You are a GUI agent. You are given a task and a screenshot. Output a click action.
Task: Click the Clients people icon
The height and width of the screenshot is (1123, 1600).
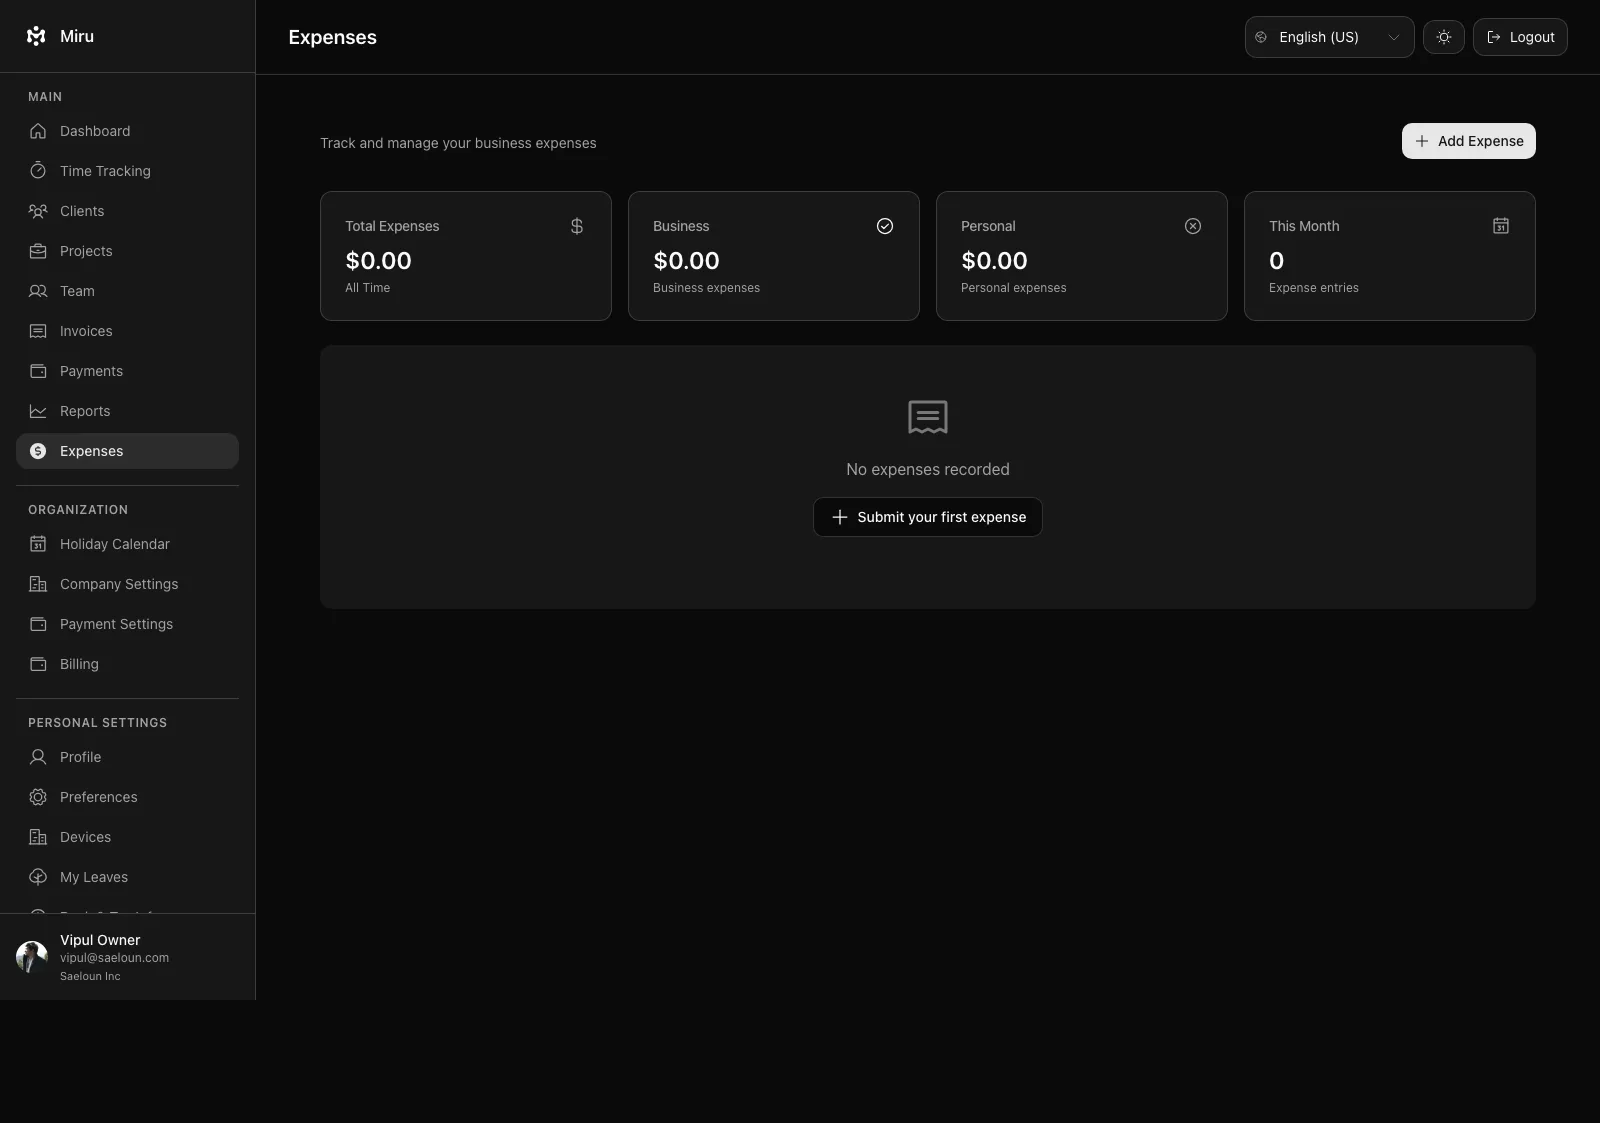coord(38,211)
